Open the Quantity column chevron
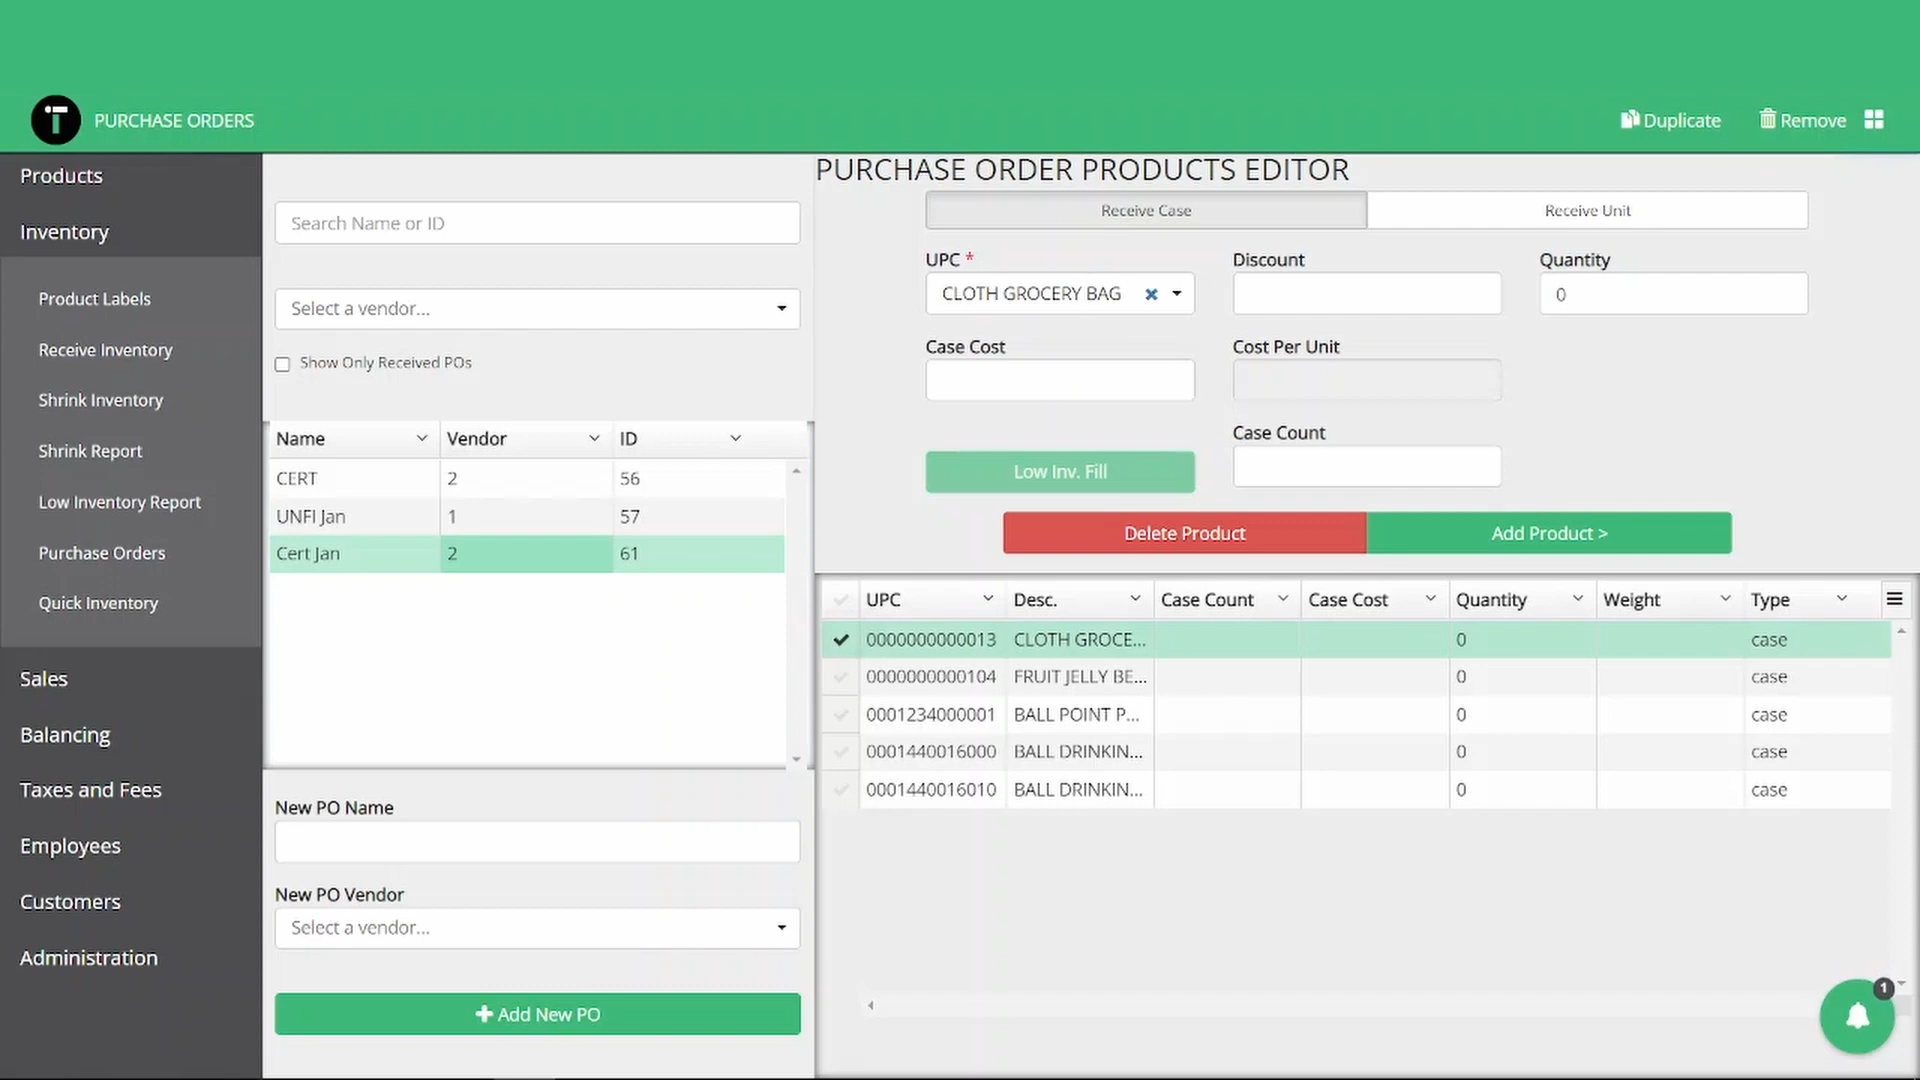 tap(1578, 599)
